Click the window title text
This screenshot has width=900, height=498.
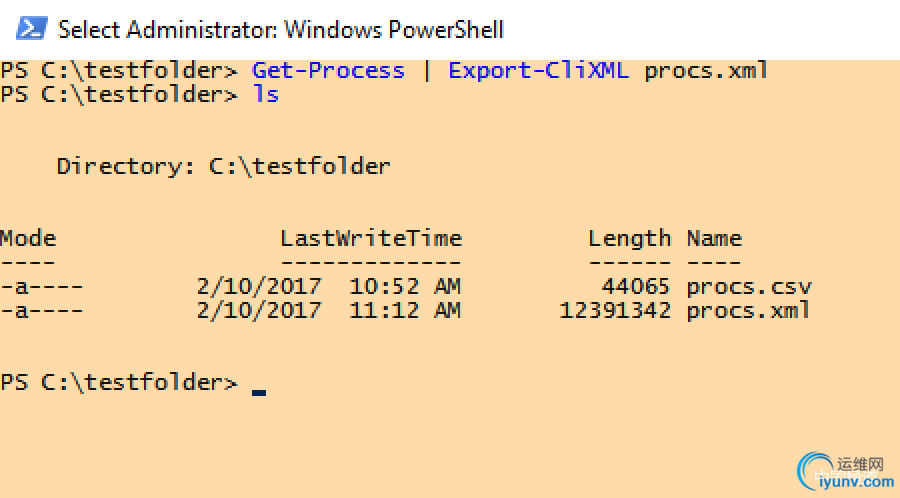281,29
